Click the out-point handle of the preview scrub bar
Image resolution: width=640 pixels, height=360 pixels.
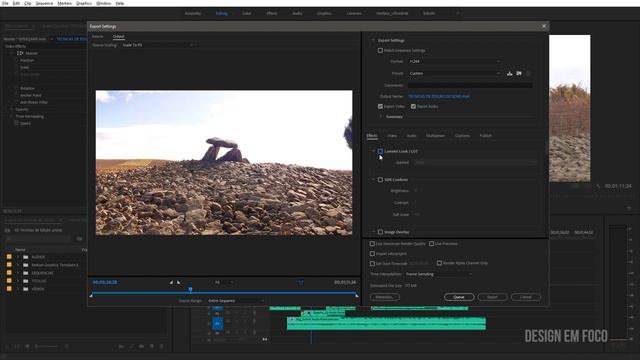coord(357,295)
